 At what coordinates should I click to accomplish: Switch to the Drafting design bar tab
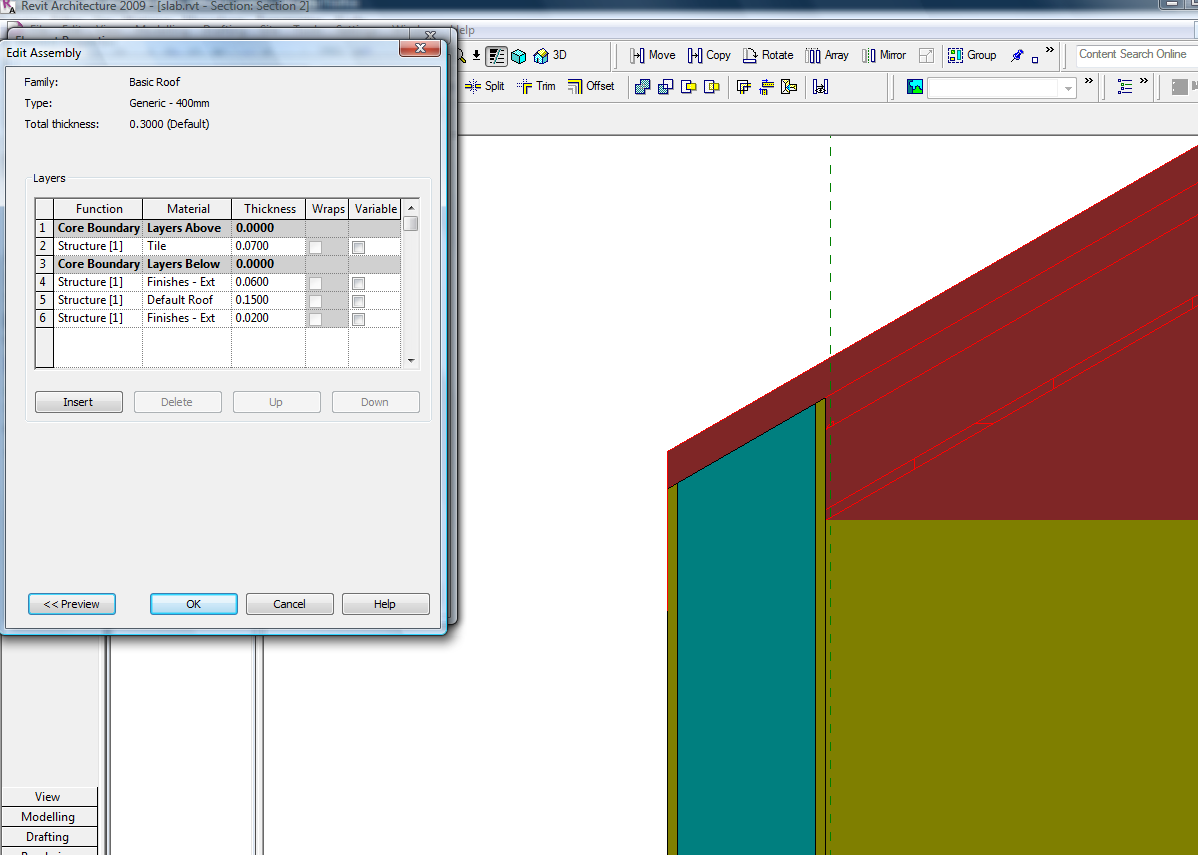coord(49,837)
